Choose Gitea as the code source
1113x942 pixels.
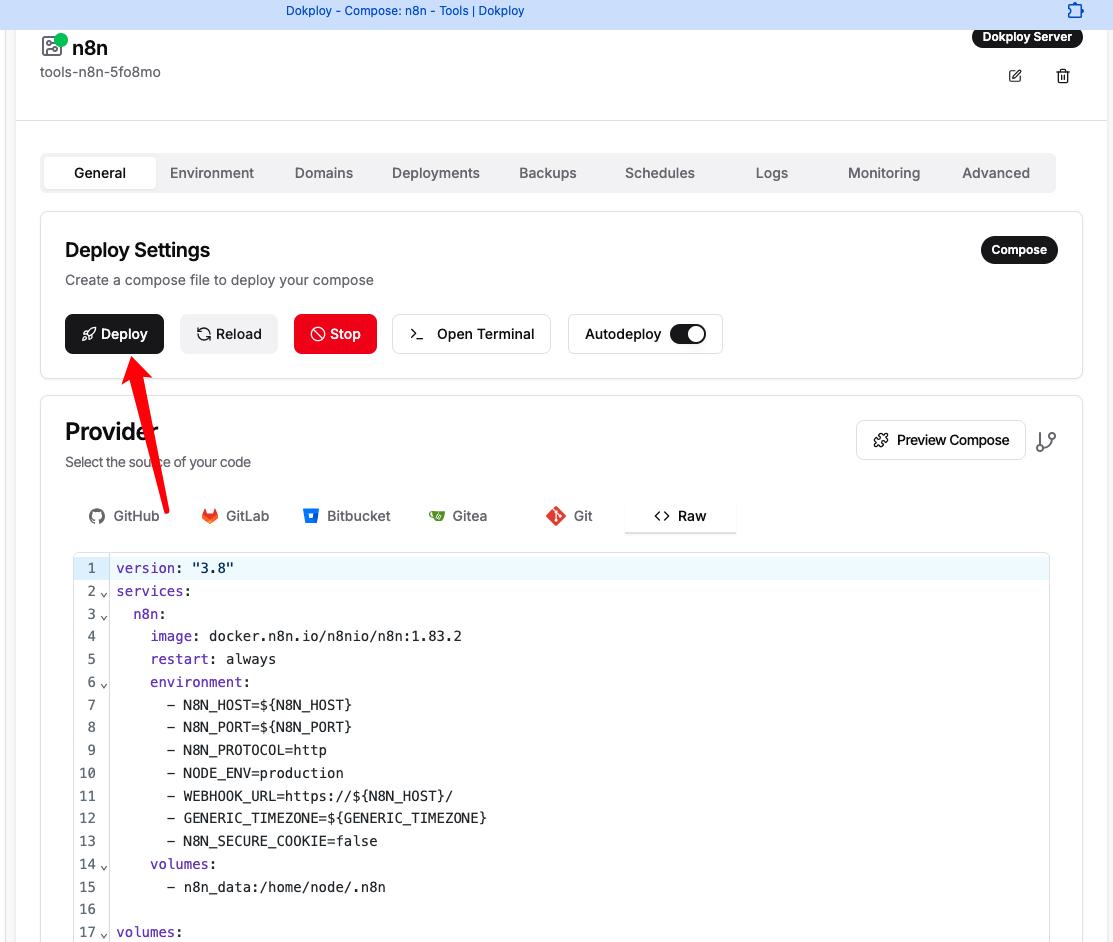pos(457,516)
